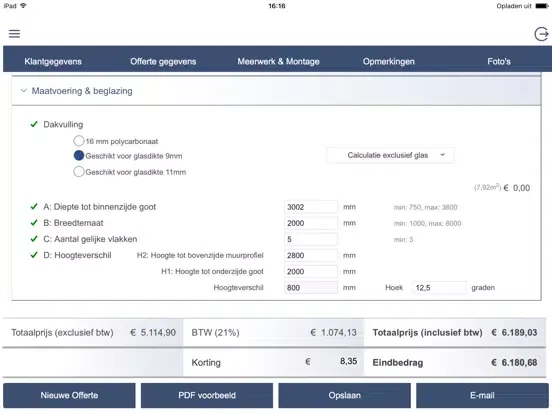Select 16 mm polycarbonaat option
This screenshot has height=414, width=552.
point(79,141)
